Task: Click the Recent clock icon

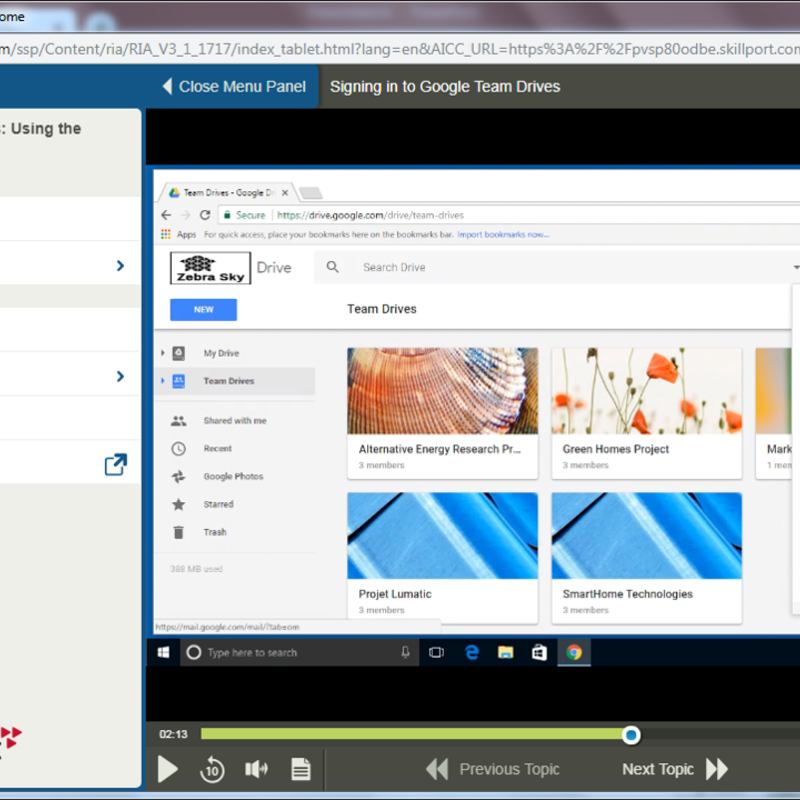Action: click(179, 448)
